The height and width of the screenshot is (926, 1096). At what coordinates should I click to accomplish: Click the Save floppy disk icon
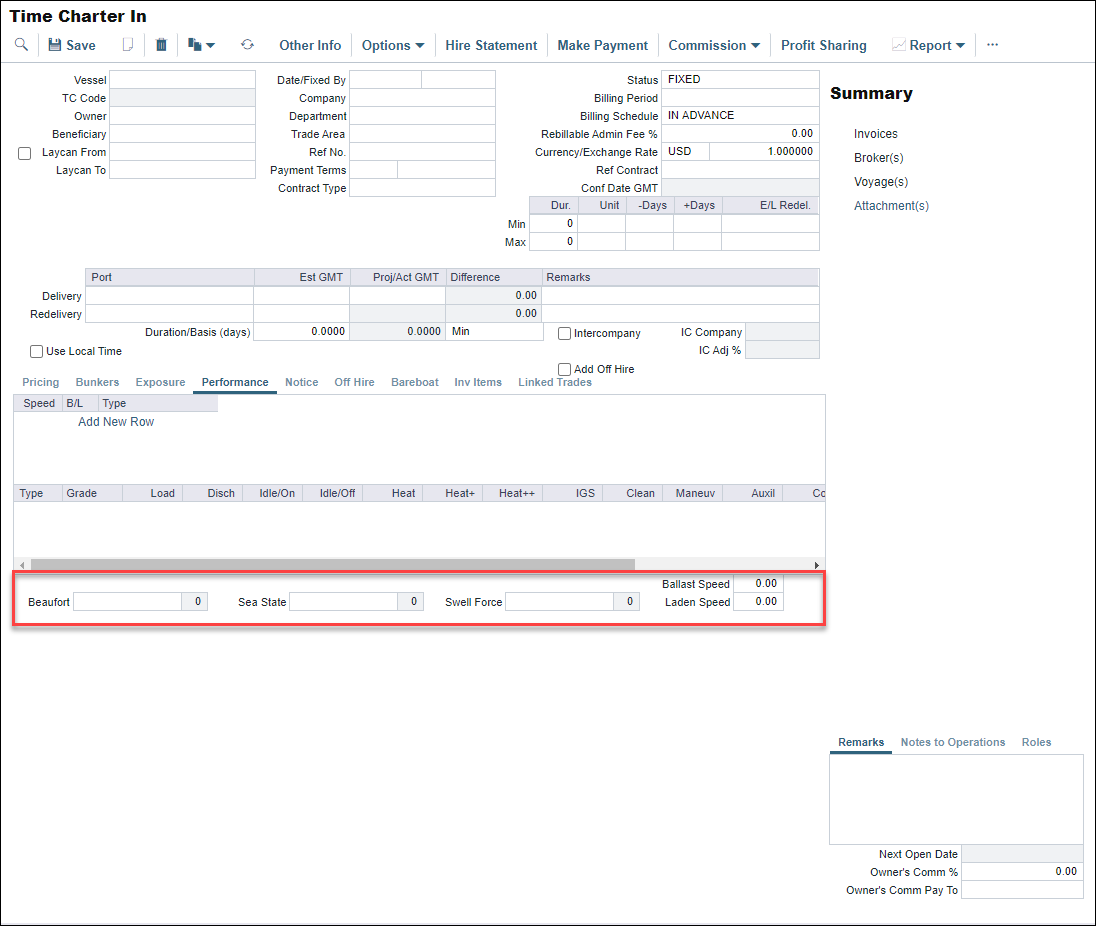point(55,45)
